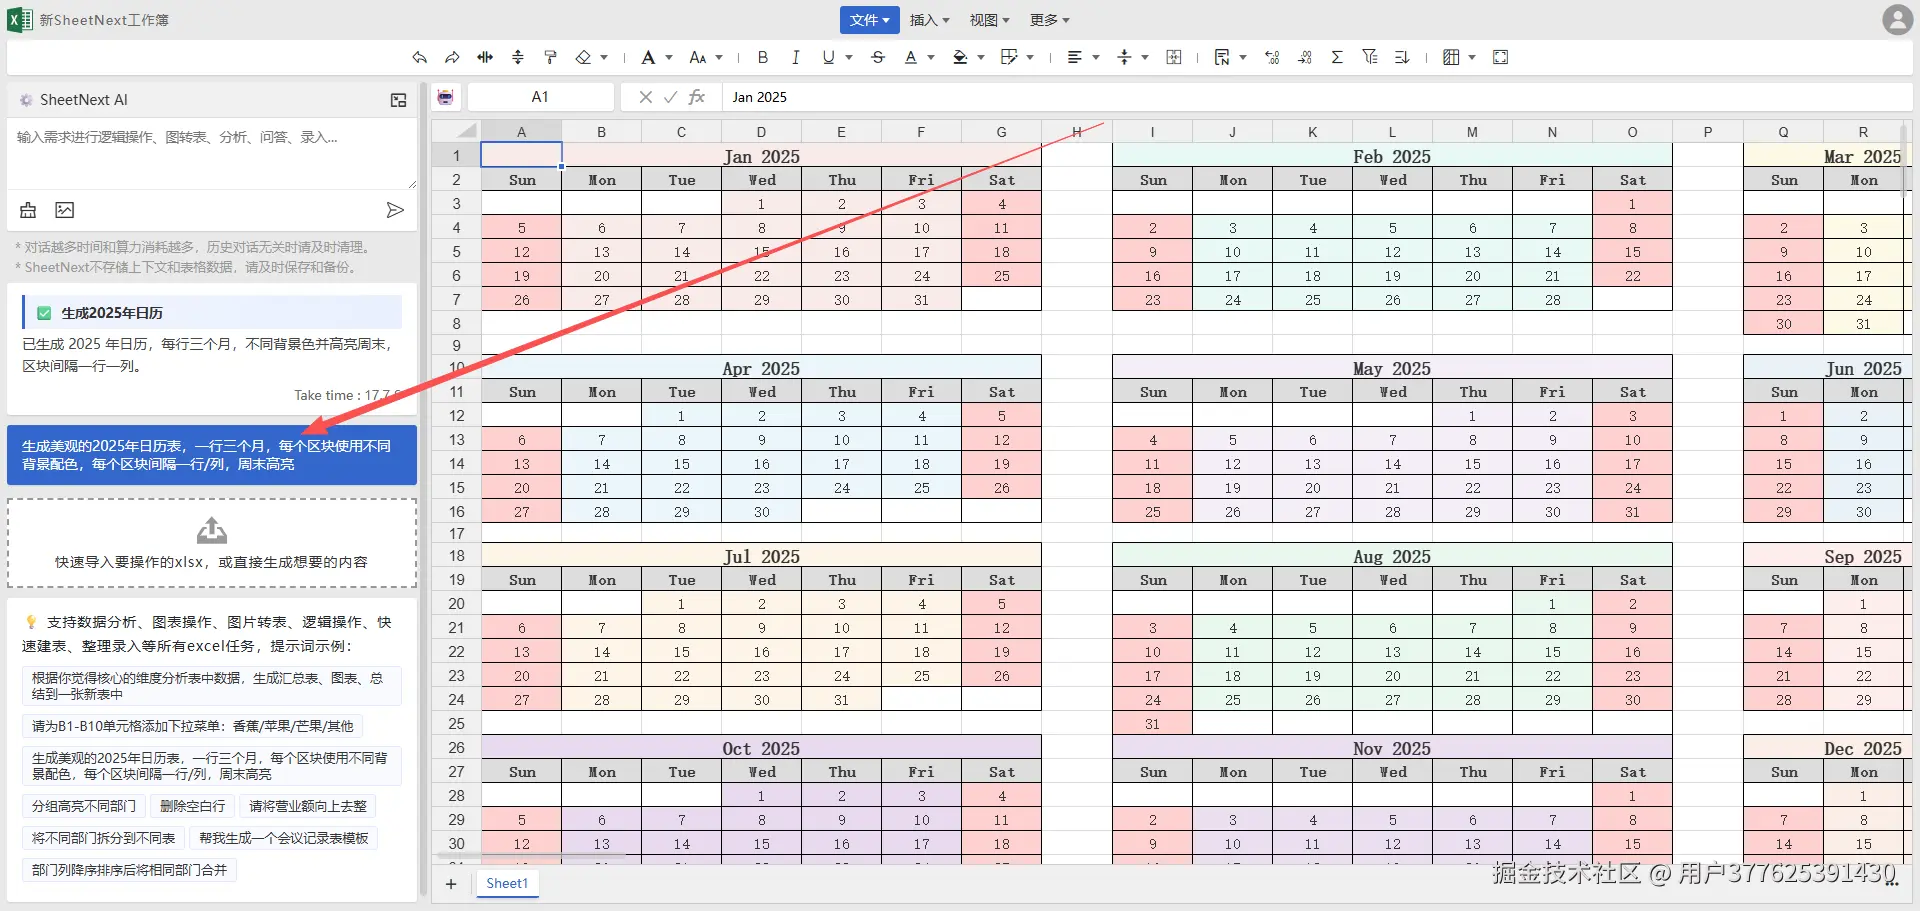Click the Sigma sum icon
The width and height of the screenshot is (1920, 911).
click(x=1337, y=58)
